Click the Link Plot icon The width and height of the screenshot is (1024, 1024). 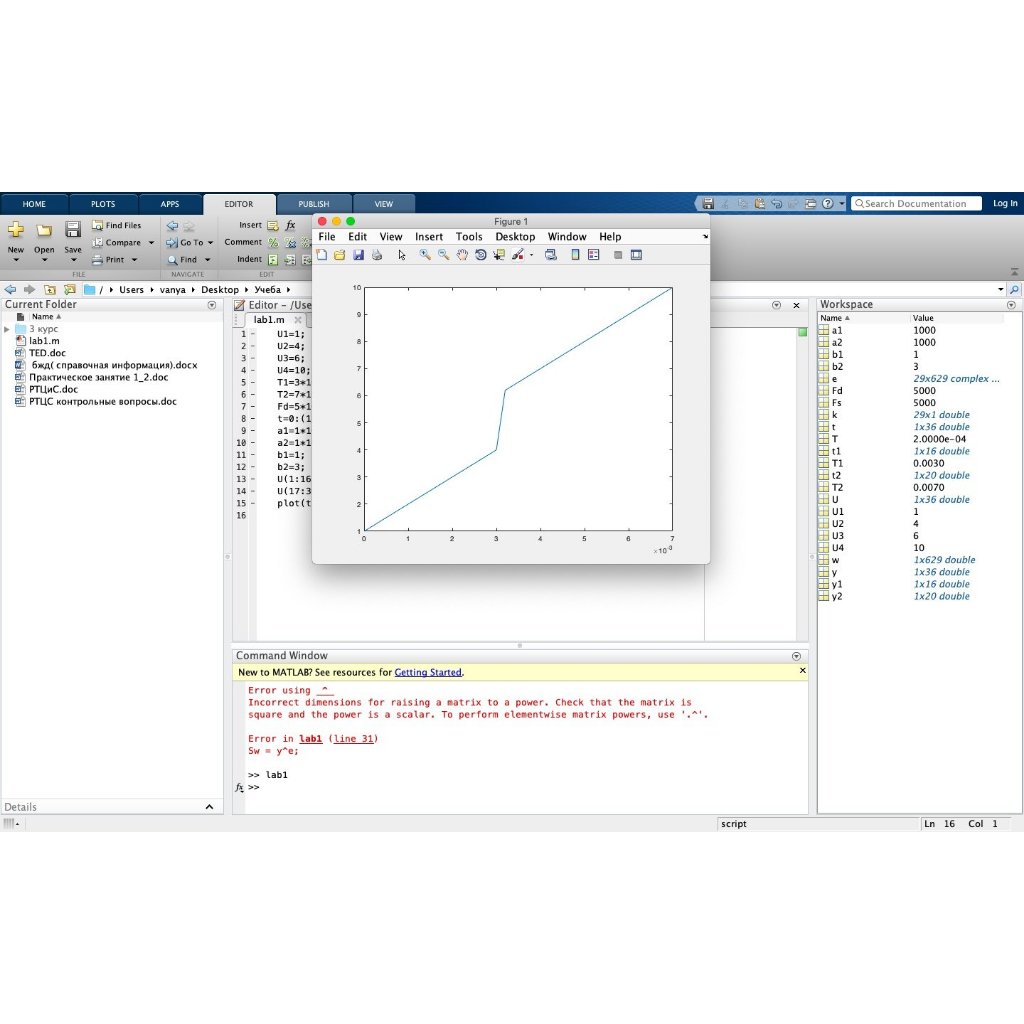[551, 255]
